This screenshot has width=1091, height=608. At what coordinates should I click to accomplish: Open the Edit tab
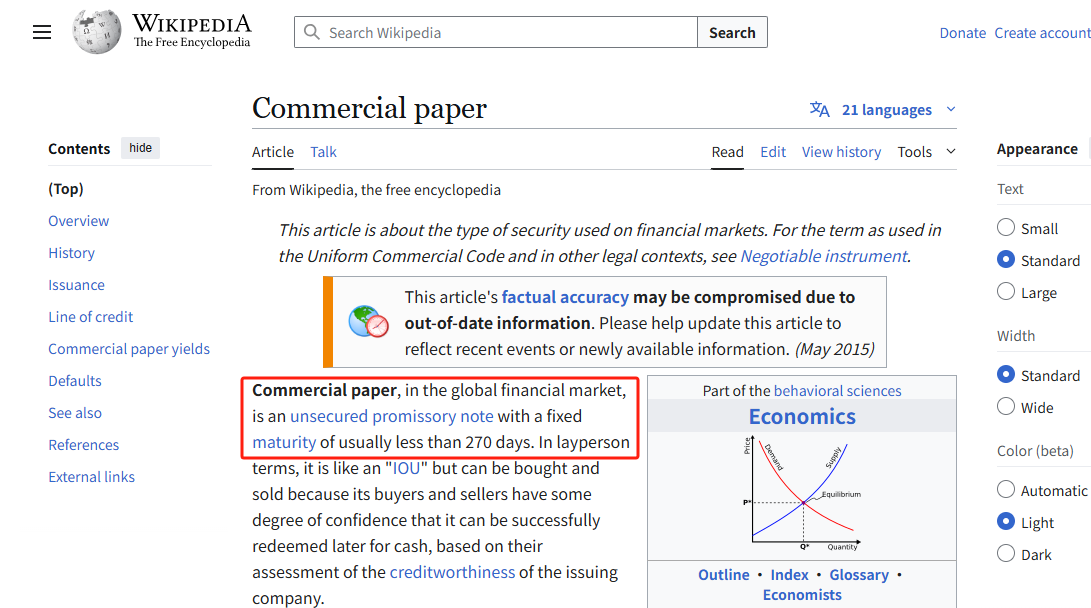coord(773,152)
